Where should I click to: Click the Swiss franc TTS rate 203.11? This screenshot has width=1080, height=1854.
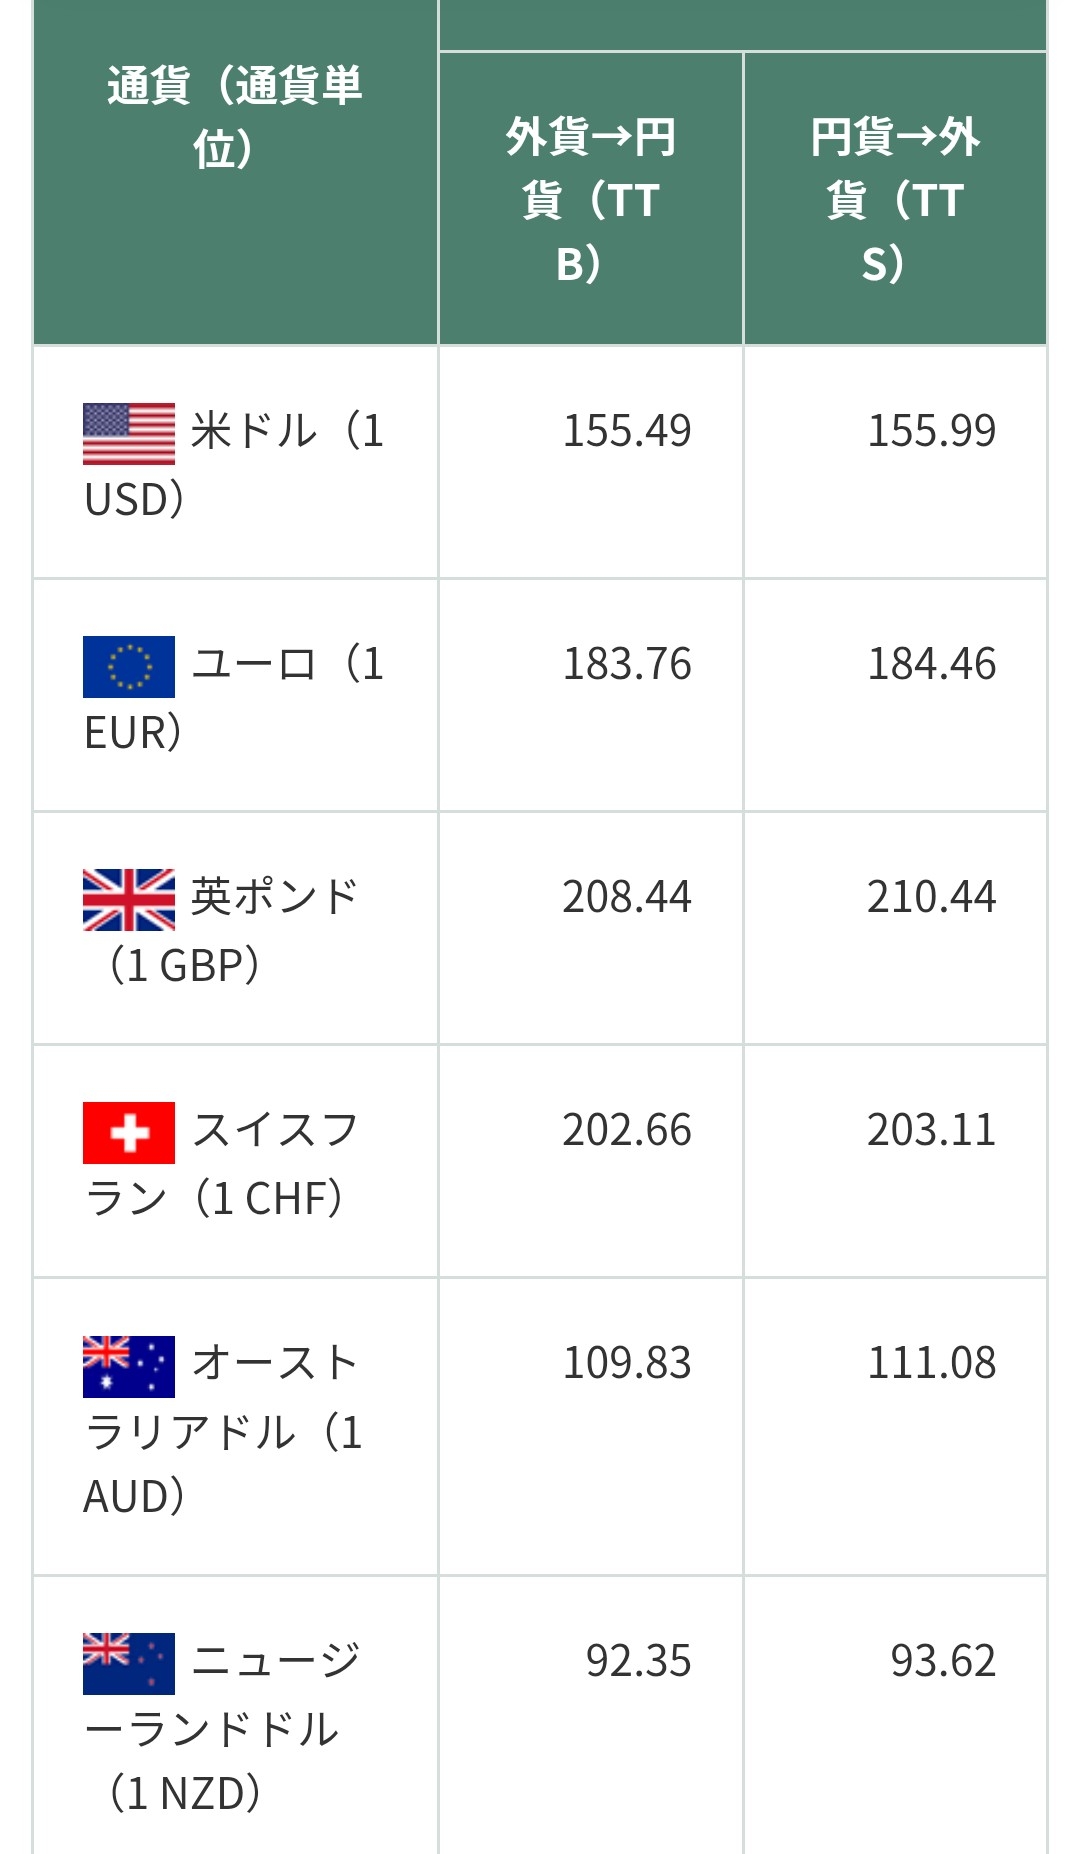tap(931, 1131)
